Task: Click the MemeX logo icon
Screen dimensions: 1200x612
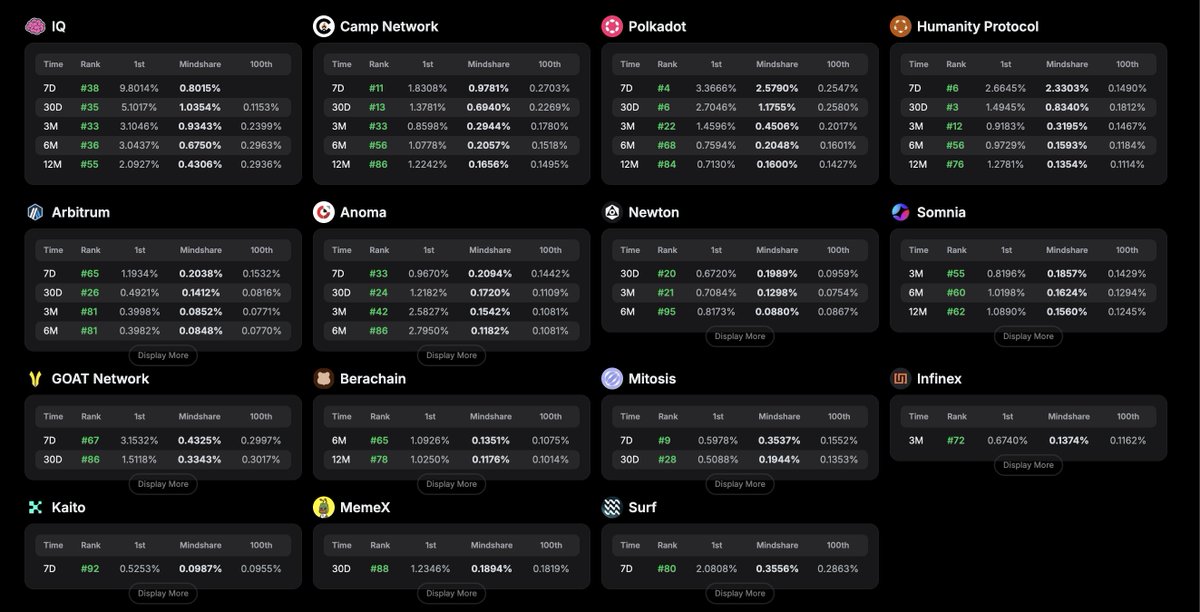Action: (x=323, y=507)
